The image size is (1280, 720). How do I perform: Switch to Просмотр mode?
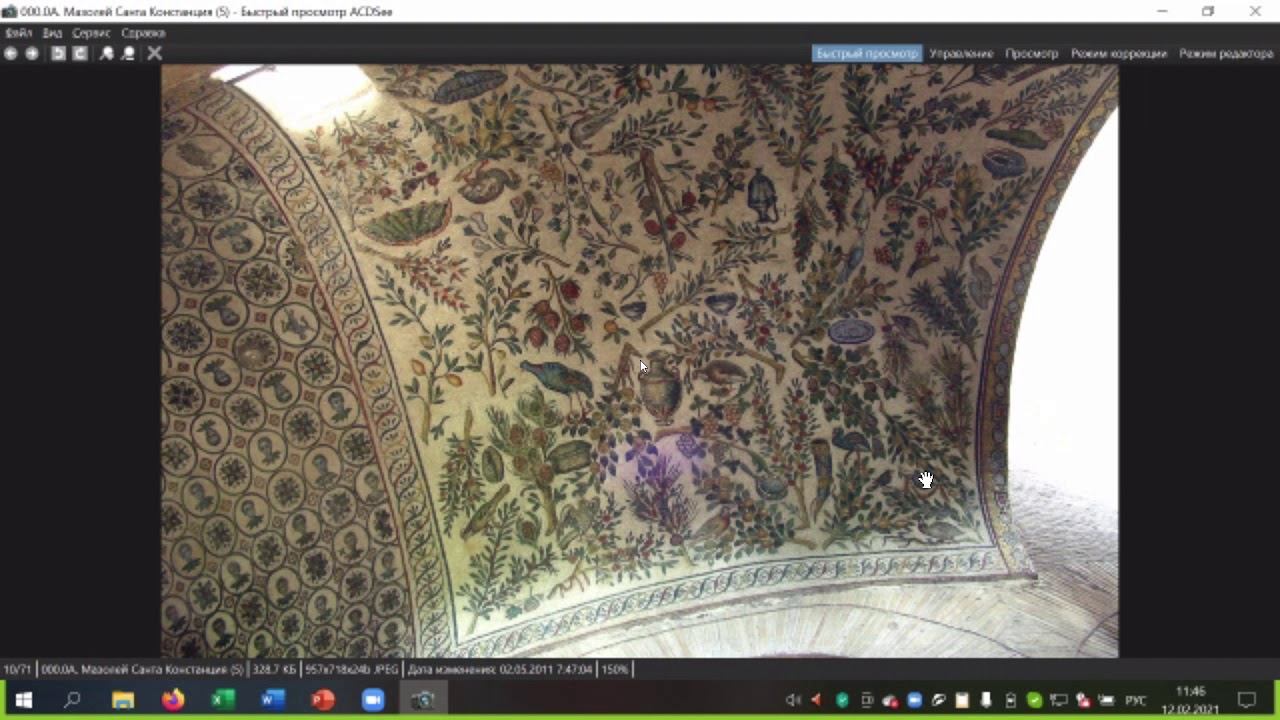[x=1032, y=53]
